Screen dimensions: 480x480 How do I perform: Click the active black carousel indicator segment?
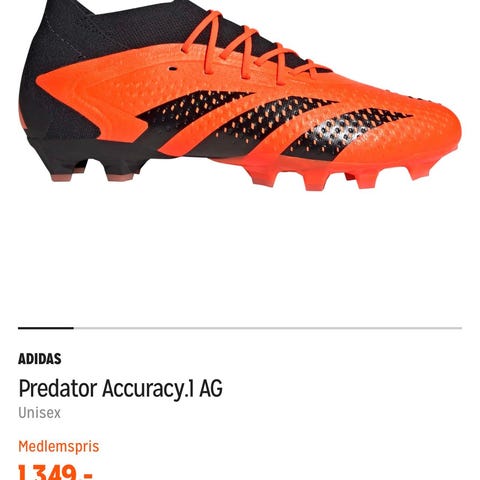click(x=46, y=328)
